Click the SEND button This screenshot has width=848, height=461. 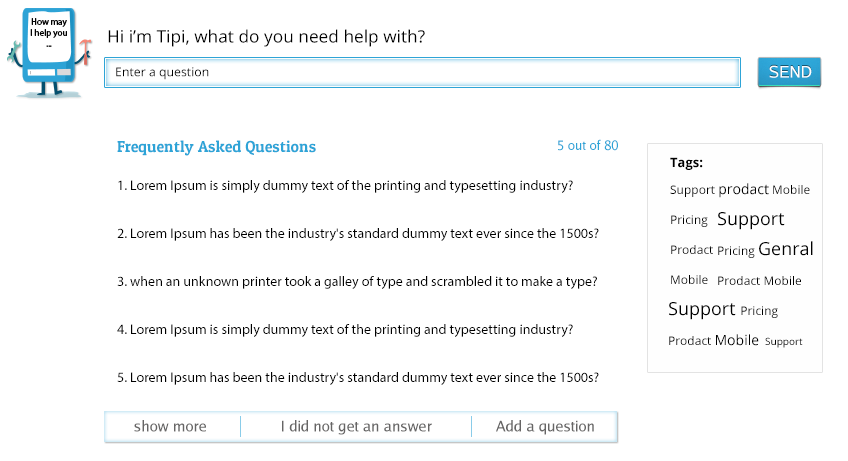pos(789,72)
